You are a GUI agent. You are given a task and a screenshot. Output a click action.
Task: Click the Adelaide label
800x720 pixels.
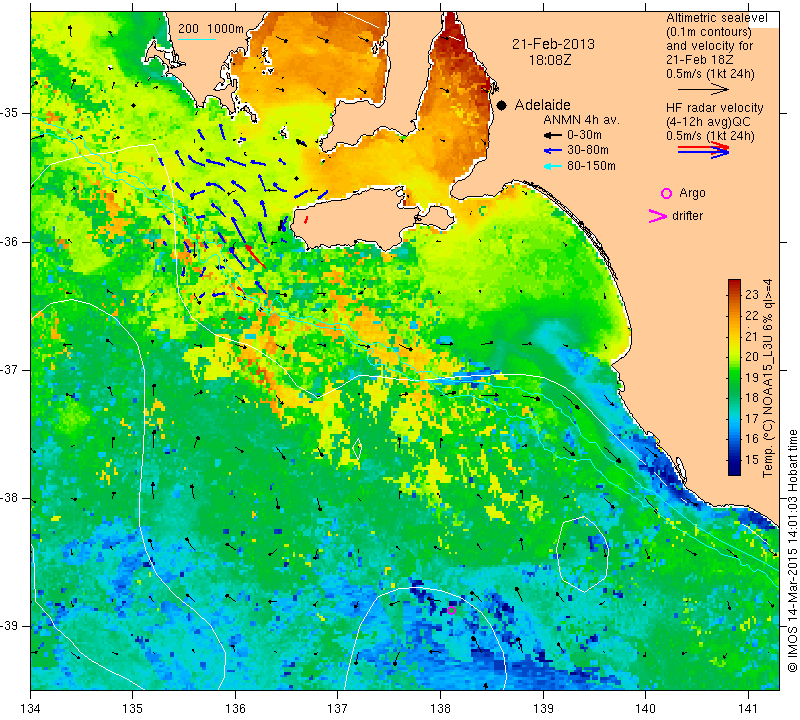coord(542,105)
